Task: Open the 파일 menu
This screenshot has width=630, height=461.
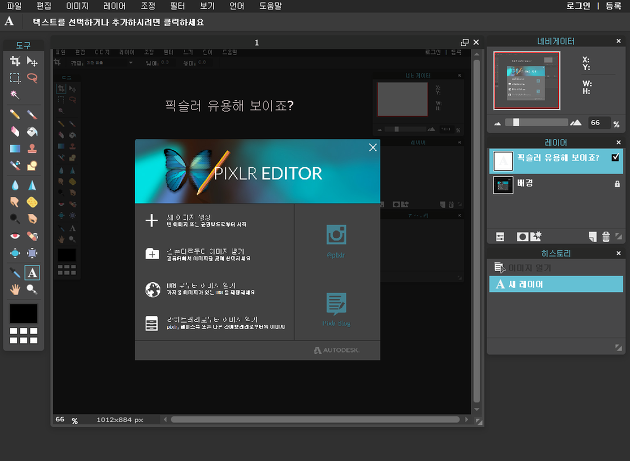Action: pyautogui.click(x=14, y=6)
